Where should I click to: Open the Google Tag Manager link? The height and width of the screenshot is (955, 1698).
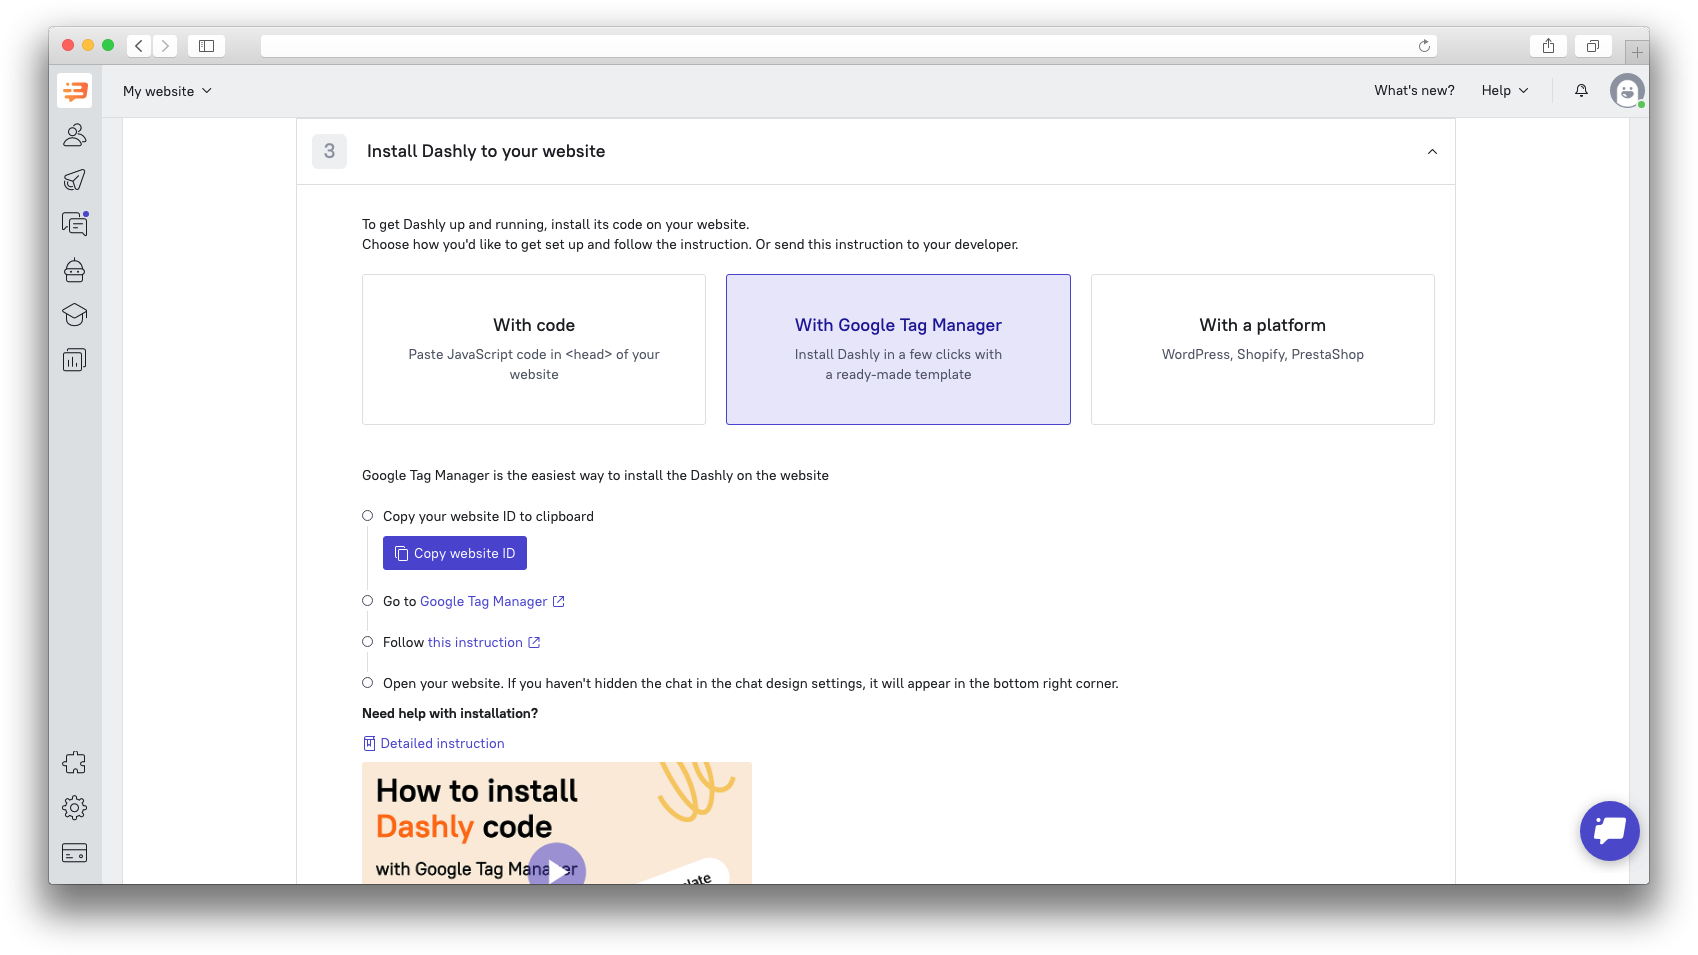492,601
